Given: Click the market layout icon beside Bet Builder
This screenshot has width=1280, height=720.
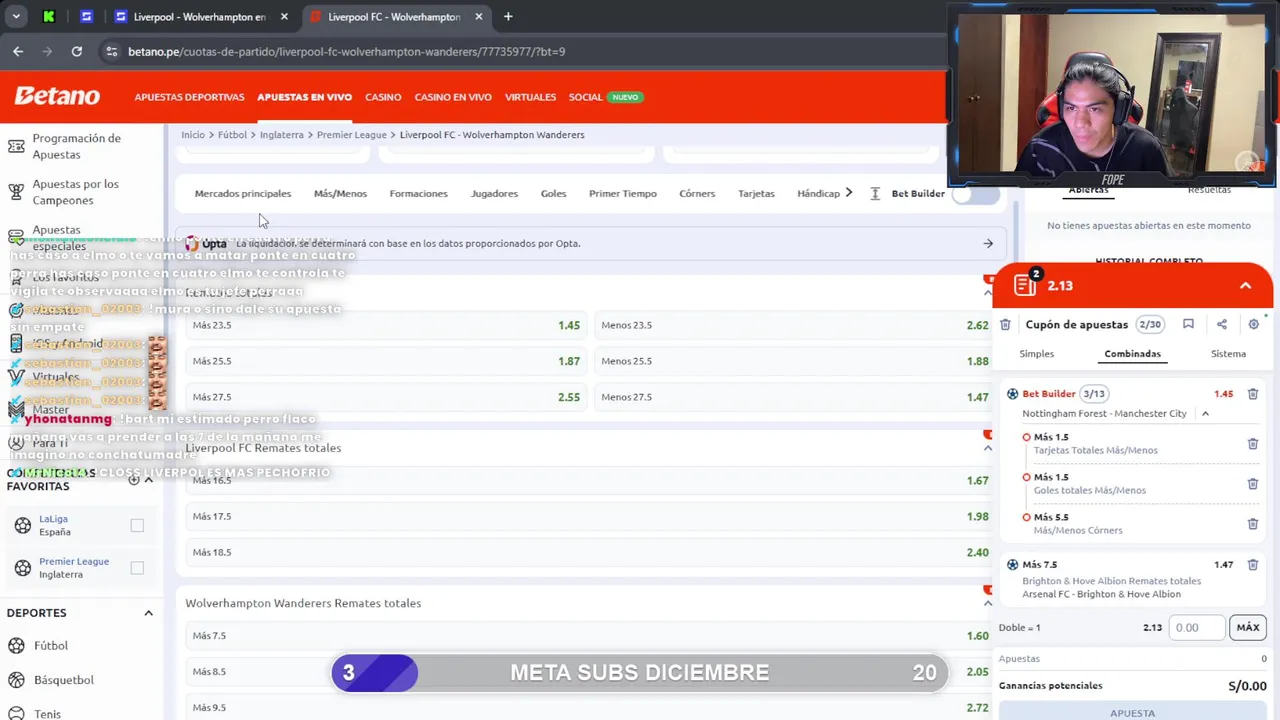Looking at the screenshot, I should click(875, 193).
